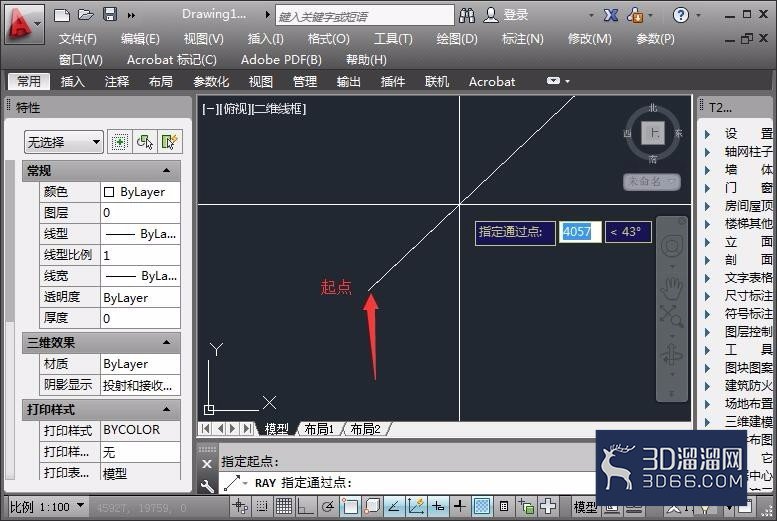Click the Open file folder icon
777x521 pixels.
[x=86, y=15]
